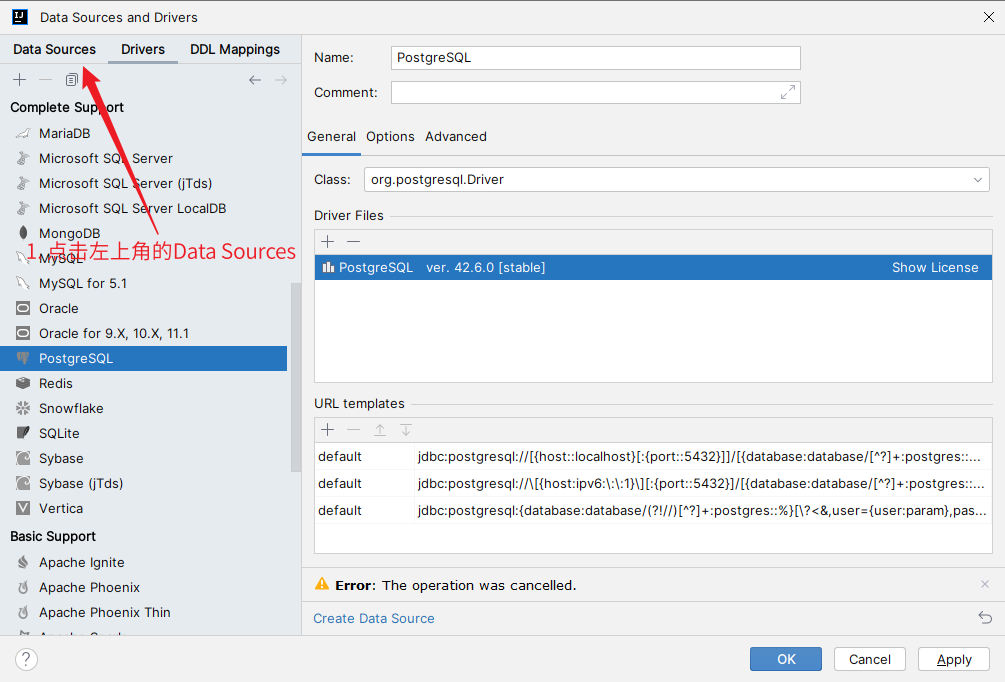Viewport: 1005px width, 682px height.
Task: Click the duplicate driver icon
Action: pos(72,80)
